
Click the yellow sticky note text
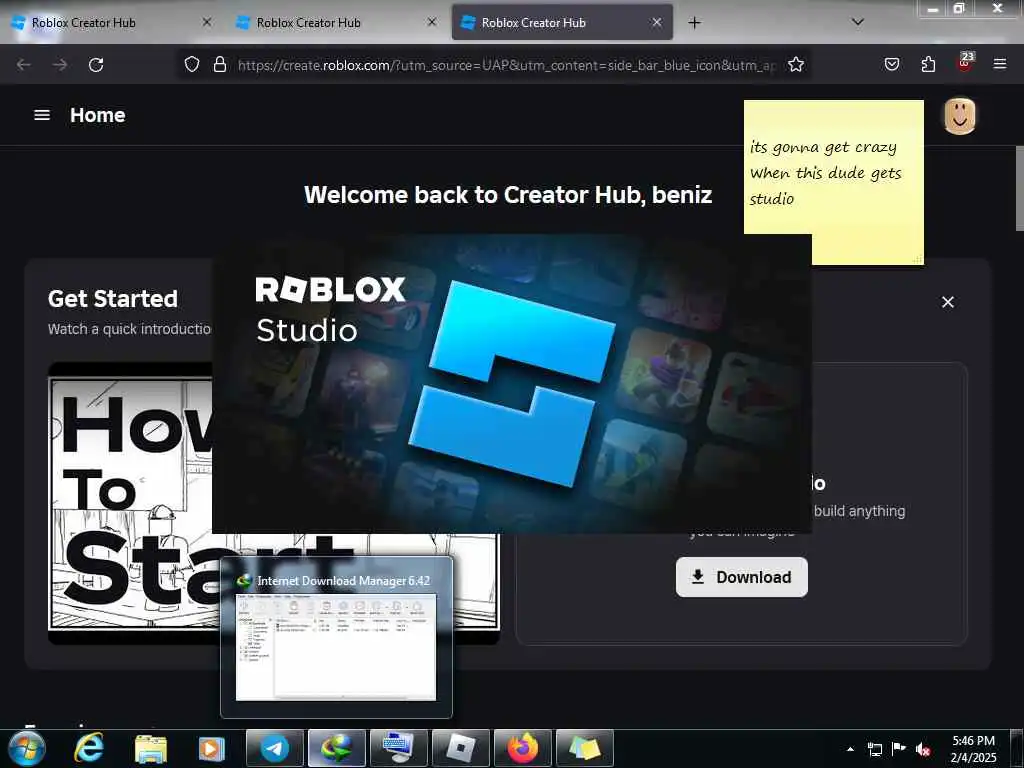click(x=825, y=173)
